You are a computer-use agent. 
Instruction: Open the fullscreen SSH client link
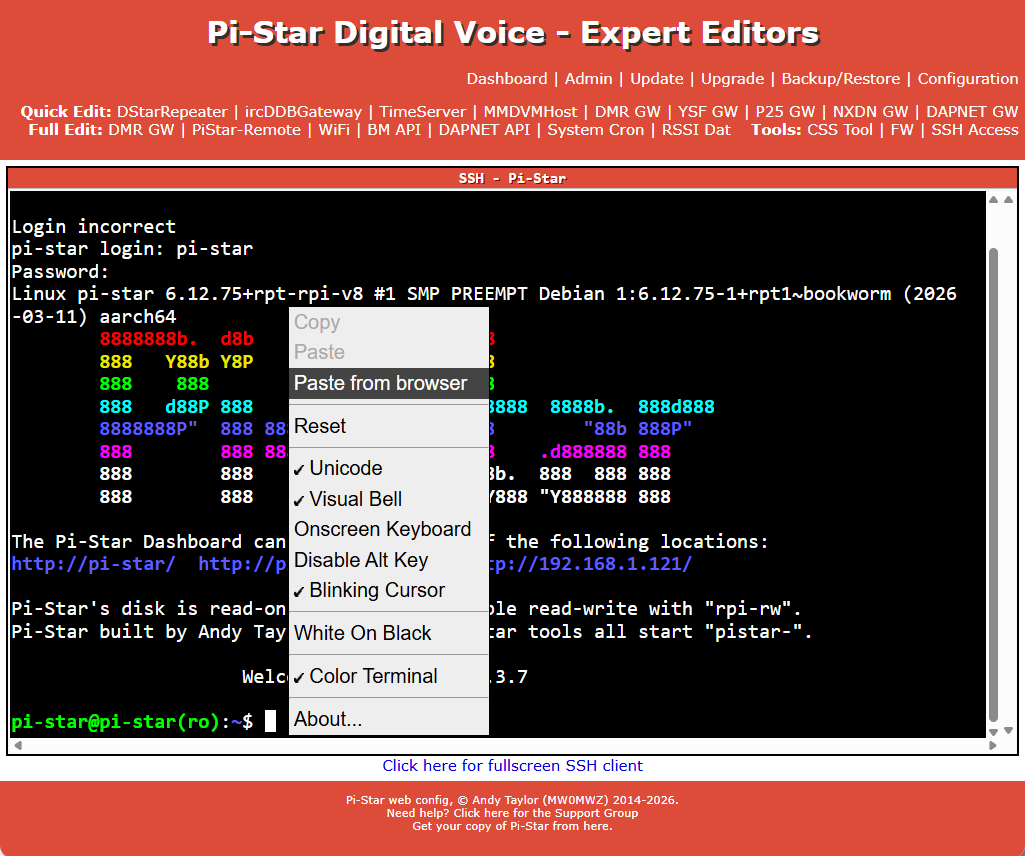point(512,766)
